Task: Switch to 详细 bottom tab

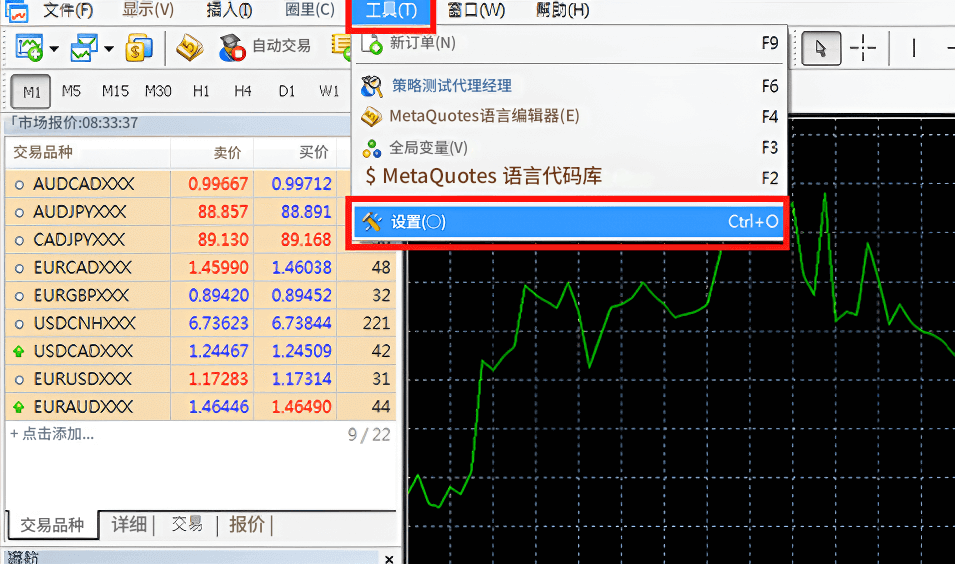Action: point(129,524)
